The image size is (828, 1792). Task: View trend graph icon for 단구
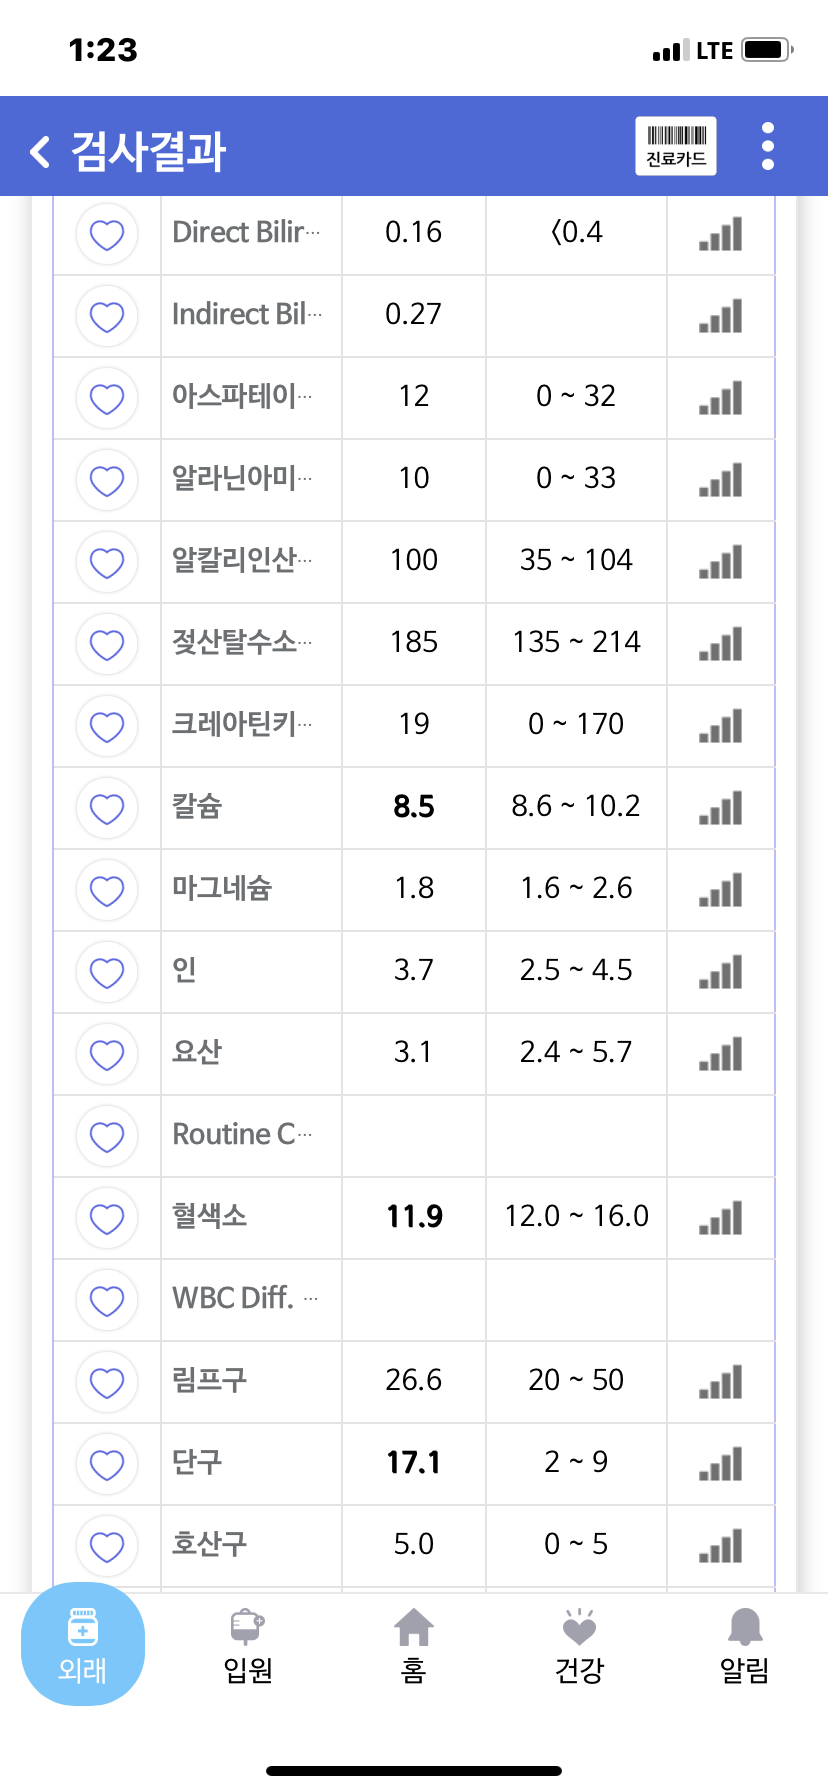(x=721, y=1464)
